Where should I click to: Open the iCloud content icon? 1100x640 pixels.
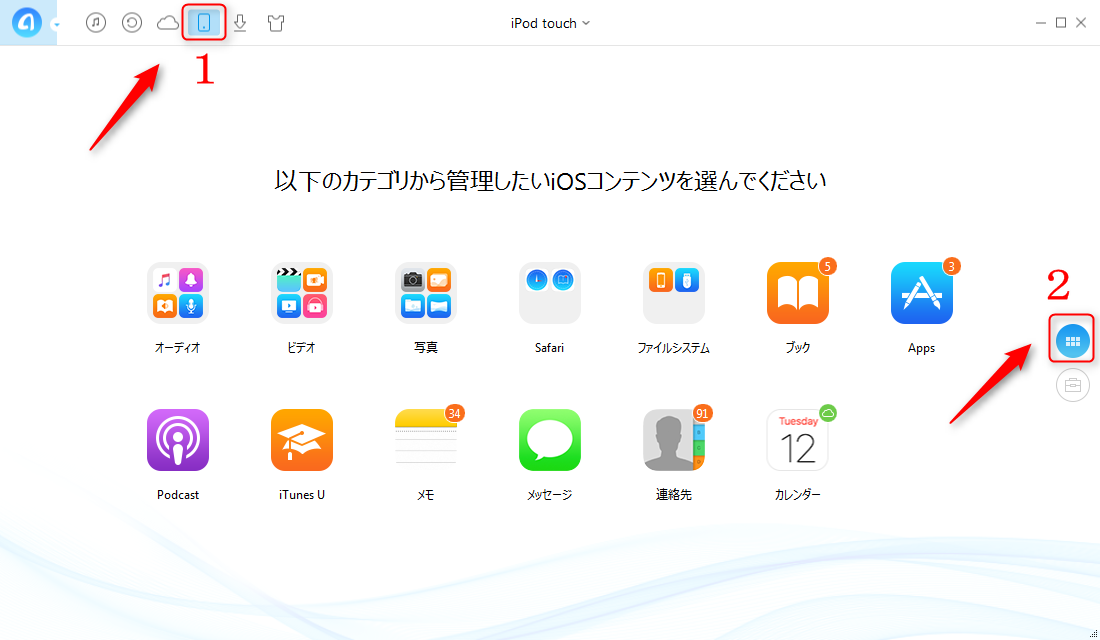[168, 23]
